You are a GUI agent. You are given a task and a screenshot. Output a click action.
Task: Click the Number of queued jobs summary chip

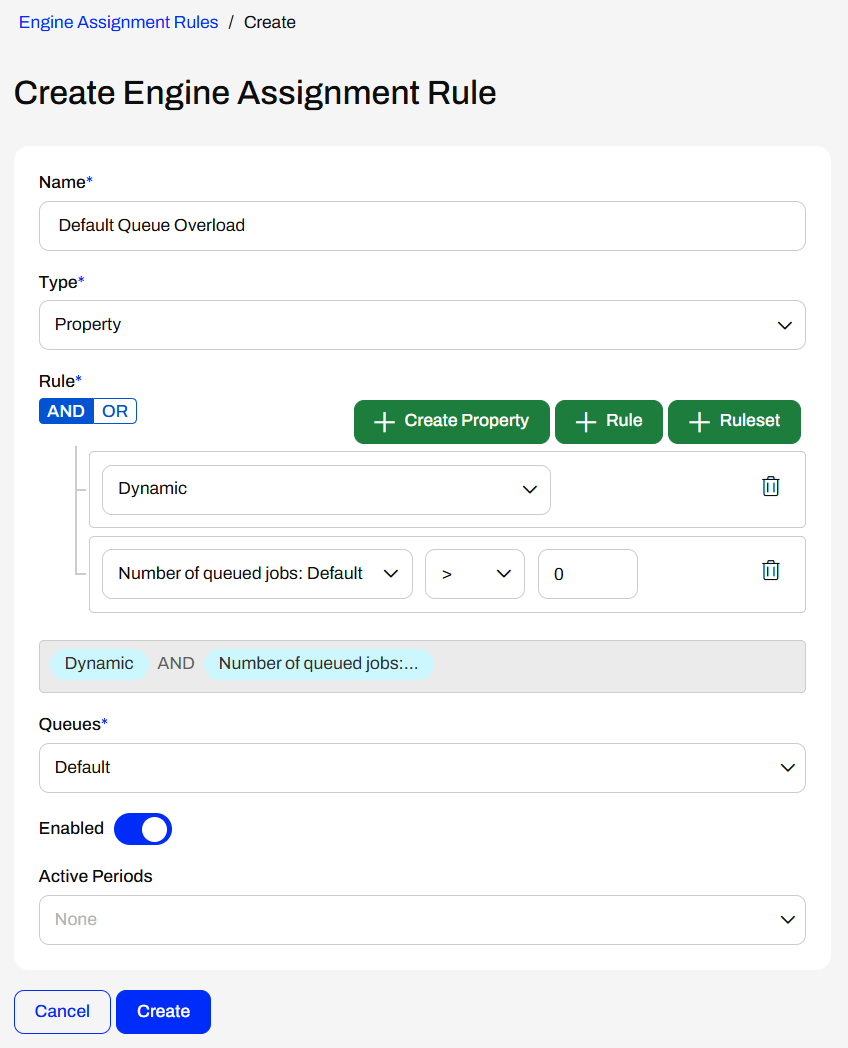pos(319,664)
